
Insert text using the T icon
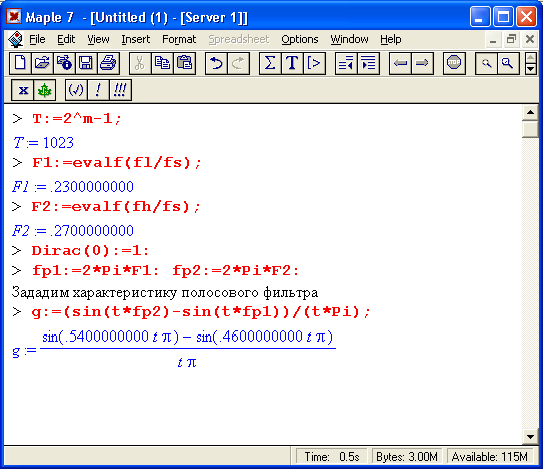tap(292, 63)
